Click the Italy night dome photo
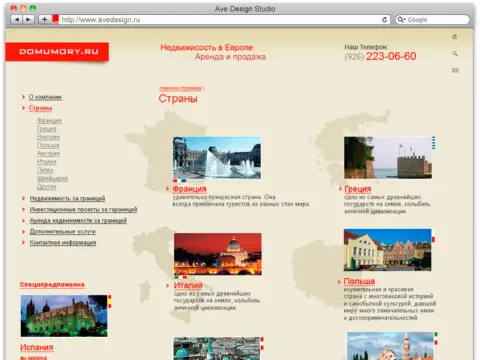Screen dimensions: 480x360 pyautogui.click(x=218, y=254)
